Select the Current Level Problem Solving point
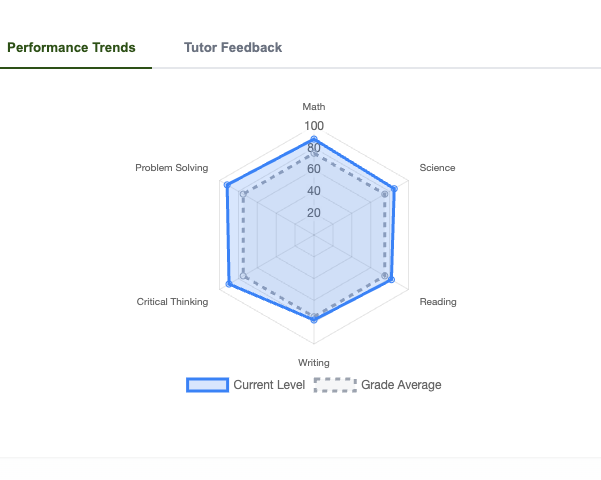601x480 pixels. click(227, 185)
